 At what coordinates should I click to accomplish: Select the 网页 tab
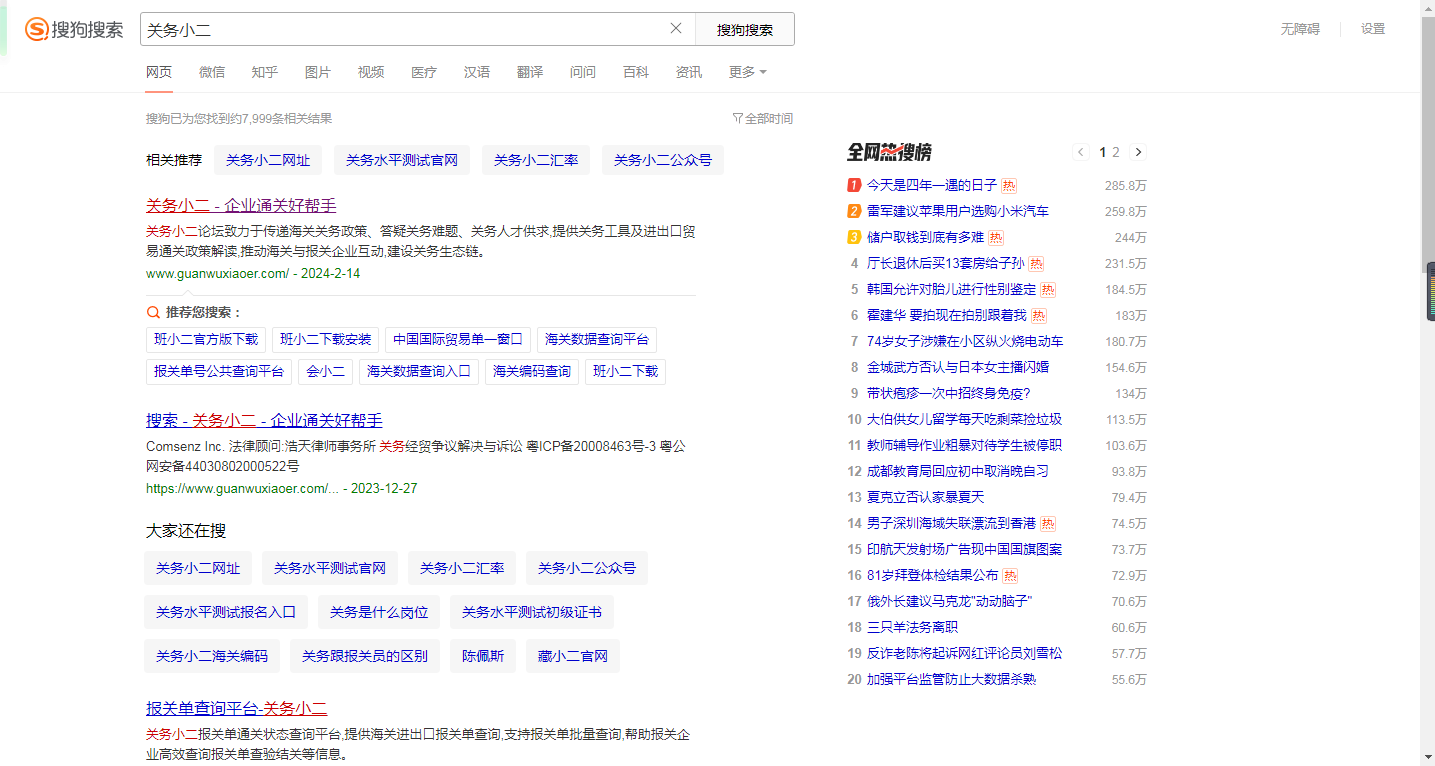[159, 72]
